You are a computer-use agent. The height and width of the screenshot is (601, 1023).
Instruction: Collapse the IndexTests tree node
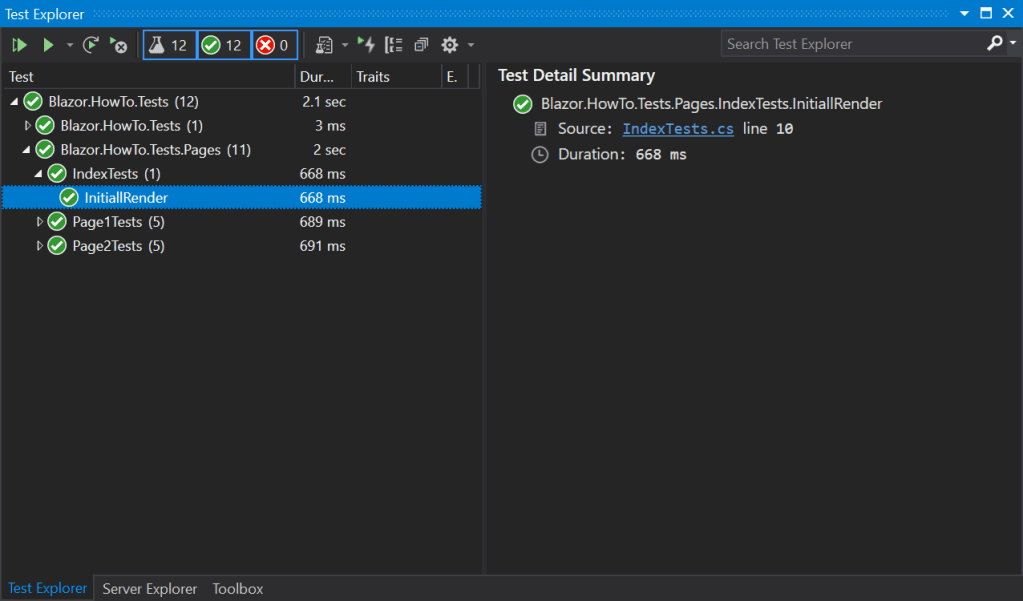pyautogui.click(x=39, y=174)
